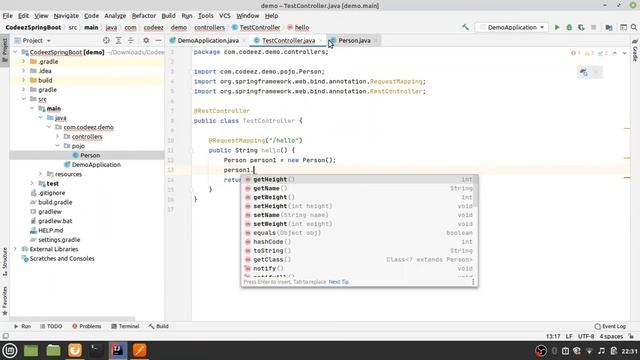Expand External Libraries node

(x=16, y=249)
